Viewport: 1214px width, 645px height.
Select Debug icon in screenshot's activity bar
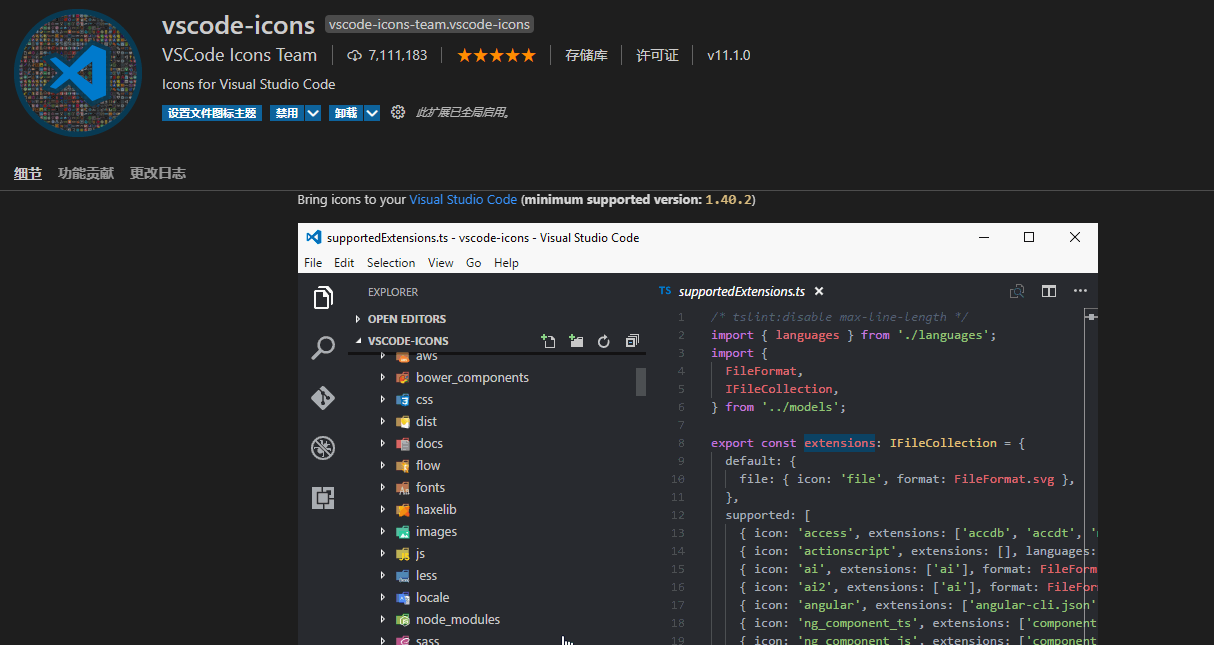pyautogui.click(x=323, y=448)
